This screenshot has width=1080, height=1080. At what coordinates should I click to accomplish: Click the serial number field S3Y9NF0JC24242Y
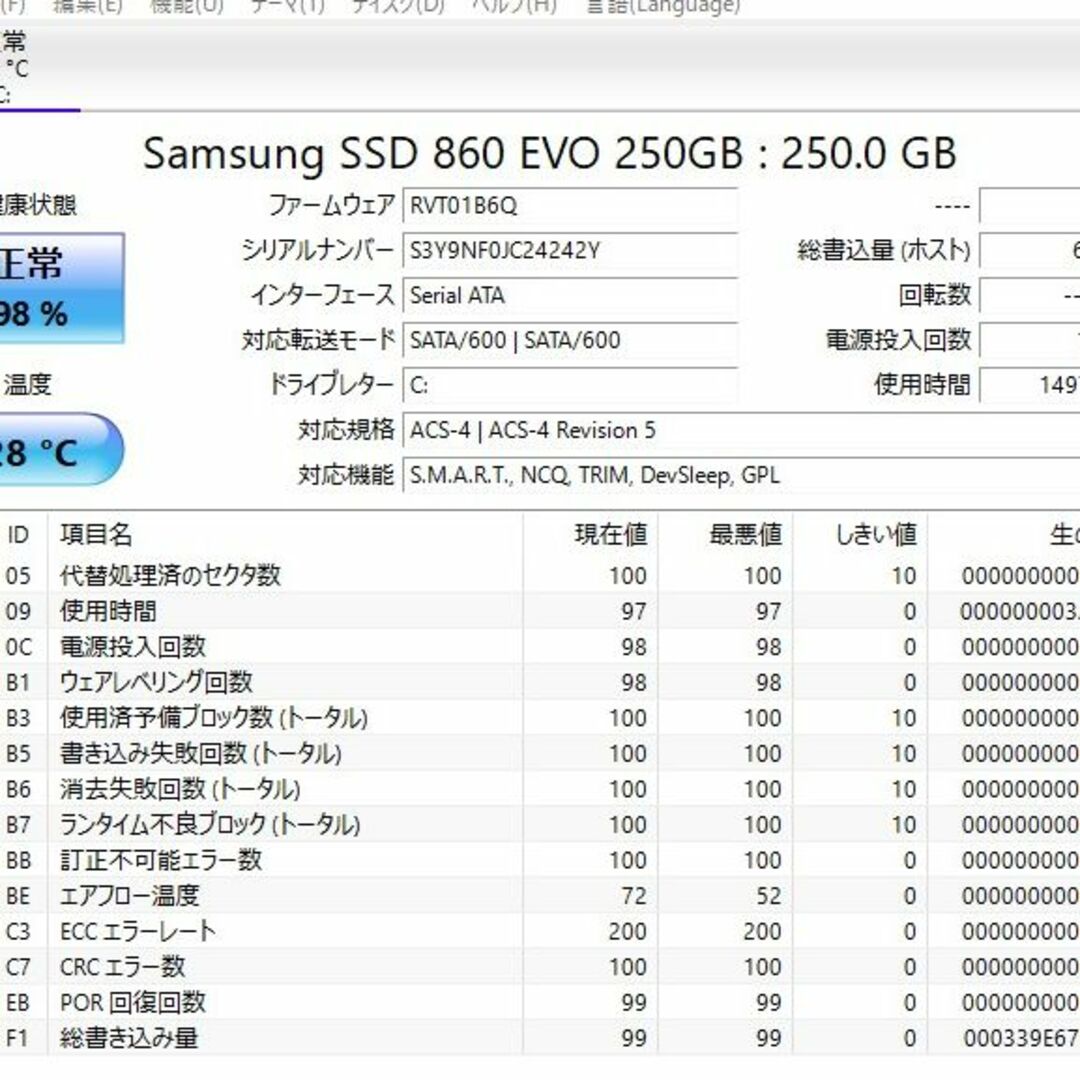570,250
